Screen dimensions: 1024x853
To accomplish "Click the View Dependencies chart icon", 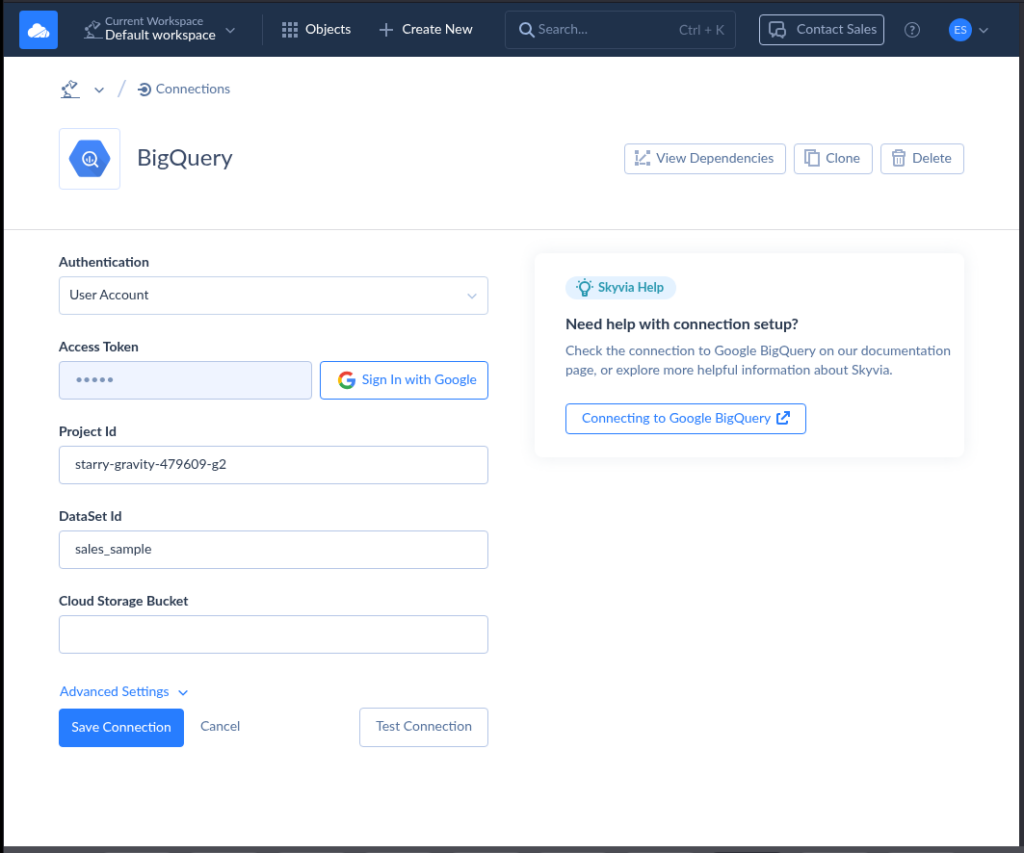I will pyautogui.click(x=641, y=158).
